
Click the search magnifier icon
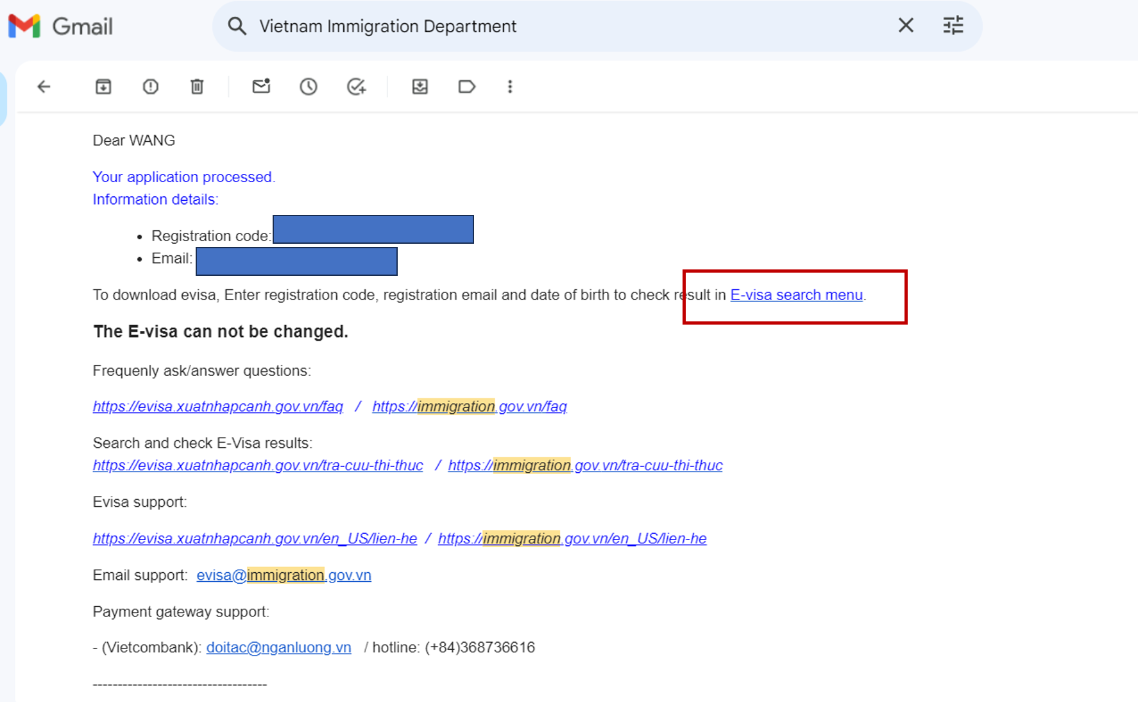[x=237, y=26]
